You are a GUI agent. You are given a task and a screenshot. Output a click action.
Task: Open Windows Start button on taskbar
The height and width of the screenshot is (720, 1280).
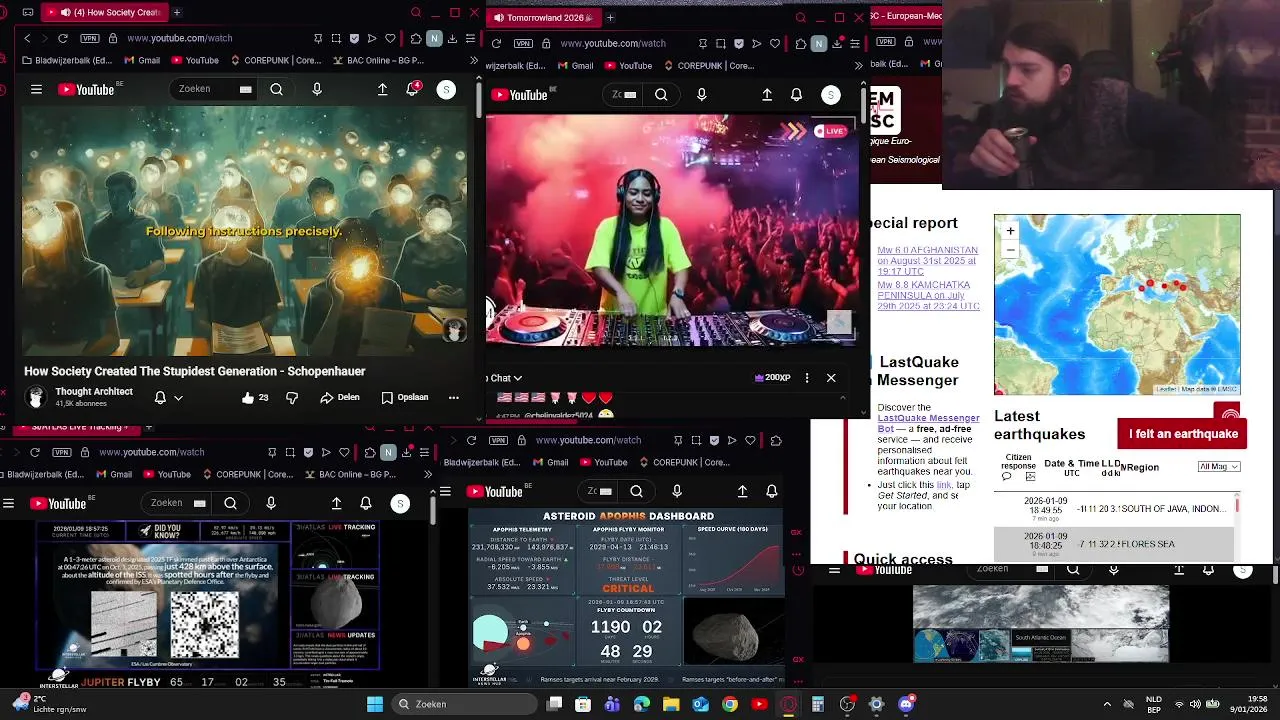[375, 704]
